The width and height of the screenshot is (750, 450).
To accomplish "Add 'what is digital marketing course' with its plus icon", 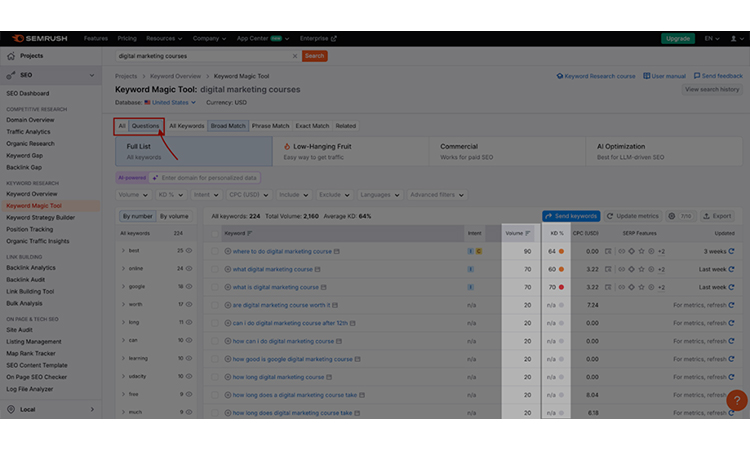I will tap(228, 287).
